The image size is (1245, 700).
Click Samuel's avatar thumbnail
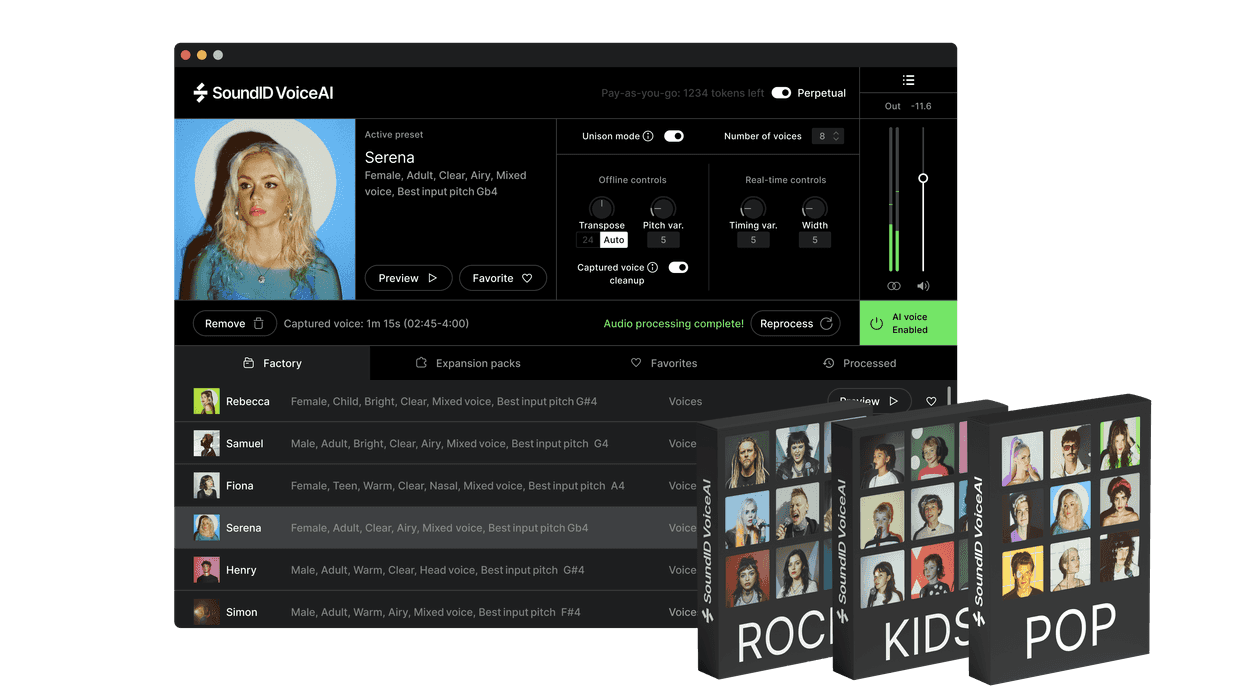pyautogui.click(x=206, y=444)
